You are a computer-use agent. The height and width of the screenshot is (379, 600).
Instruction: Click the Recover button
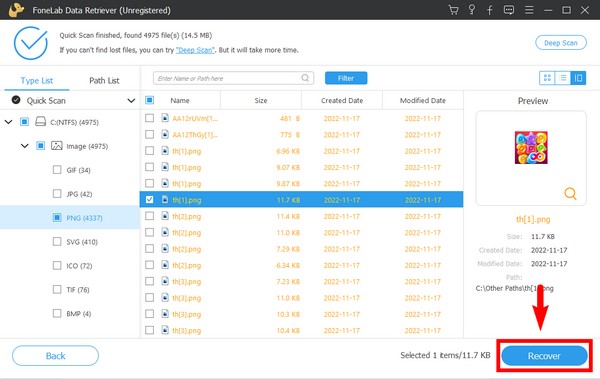(544, 356)
